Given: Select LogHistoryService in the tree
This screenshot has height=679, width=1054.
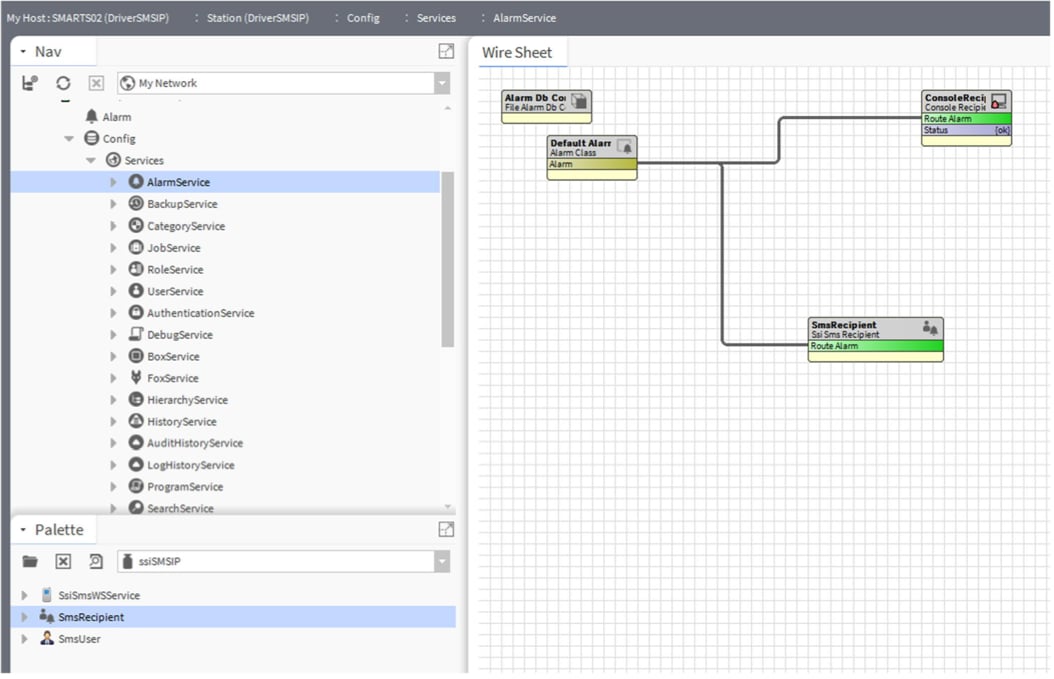Looking at the screenshot, I should pos(190,465).
